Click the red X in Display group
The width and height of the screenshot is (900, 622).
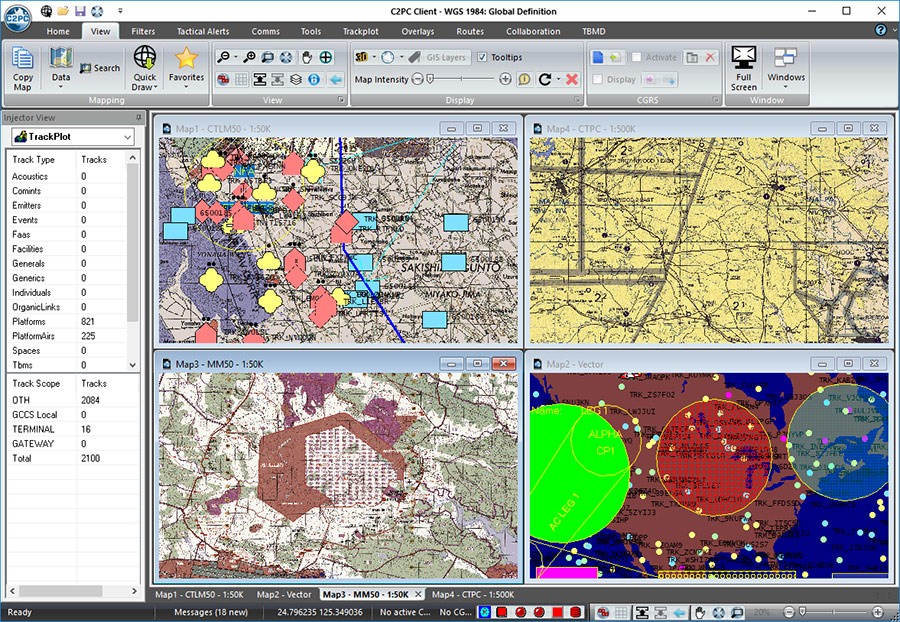572,79
